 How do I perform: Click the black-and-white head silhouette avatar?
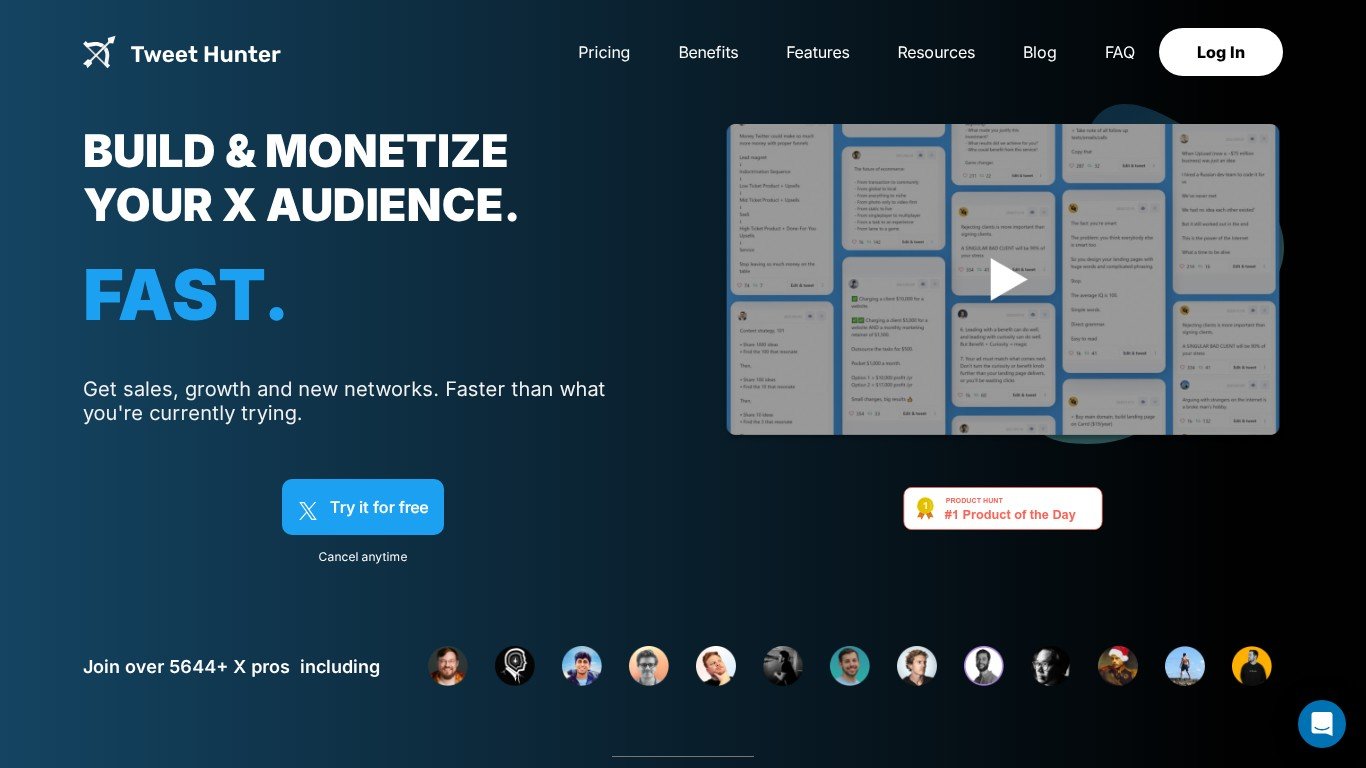(515, 666)
